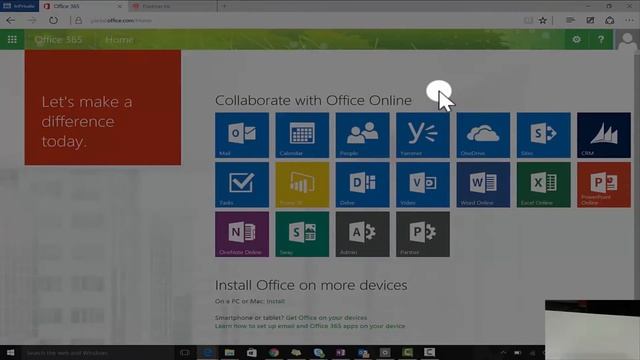640x360 pixels.
Task: Open the Calendar tile
Action: [x=302, y=135]
